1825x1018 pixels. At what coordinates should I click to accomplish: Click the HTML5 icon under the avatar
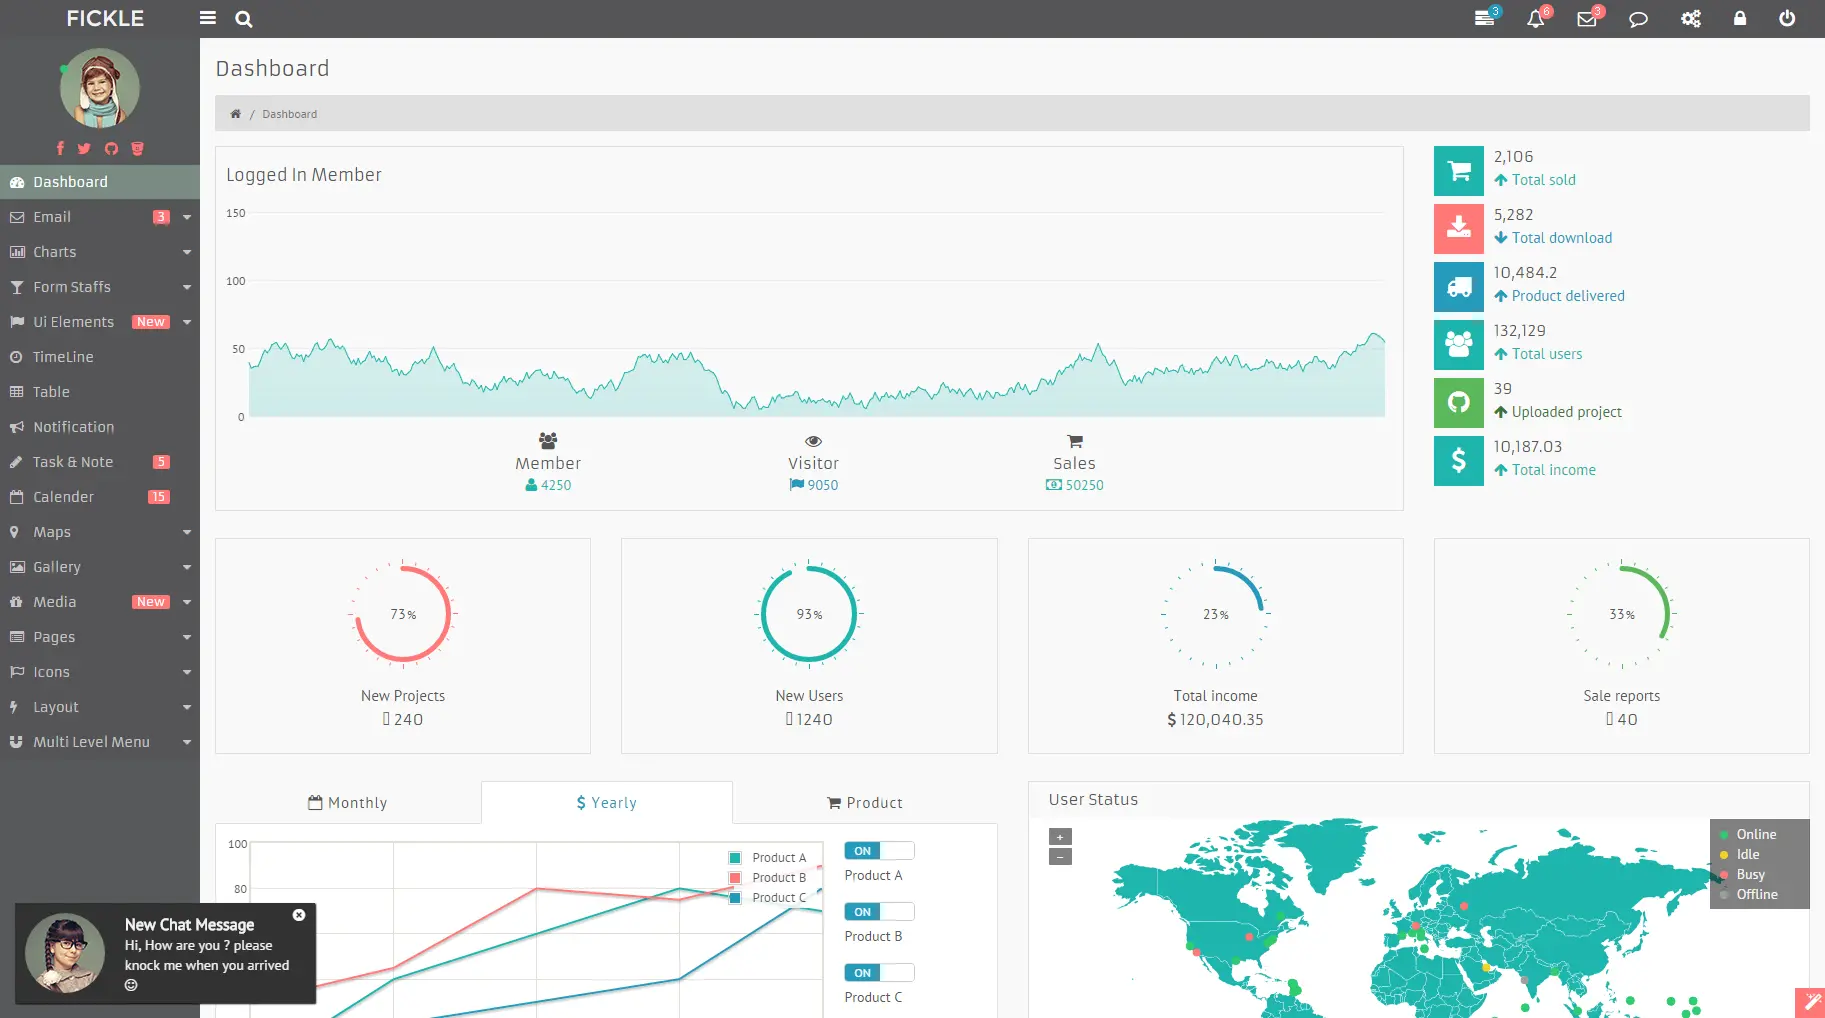(138, 148)
